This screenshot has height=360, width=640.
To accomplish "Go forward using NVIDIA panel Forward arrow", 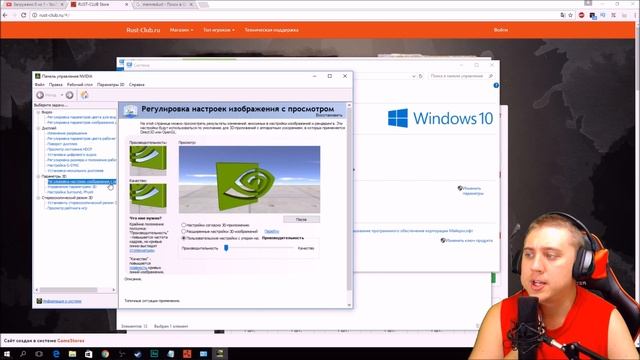I will pyautogui.click(x=69, y=95).
